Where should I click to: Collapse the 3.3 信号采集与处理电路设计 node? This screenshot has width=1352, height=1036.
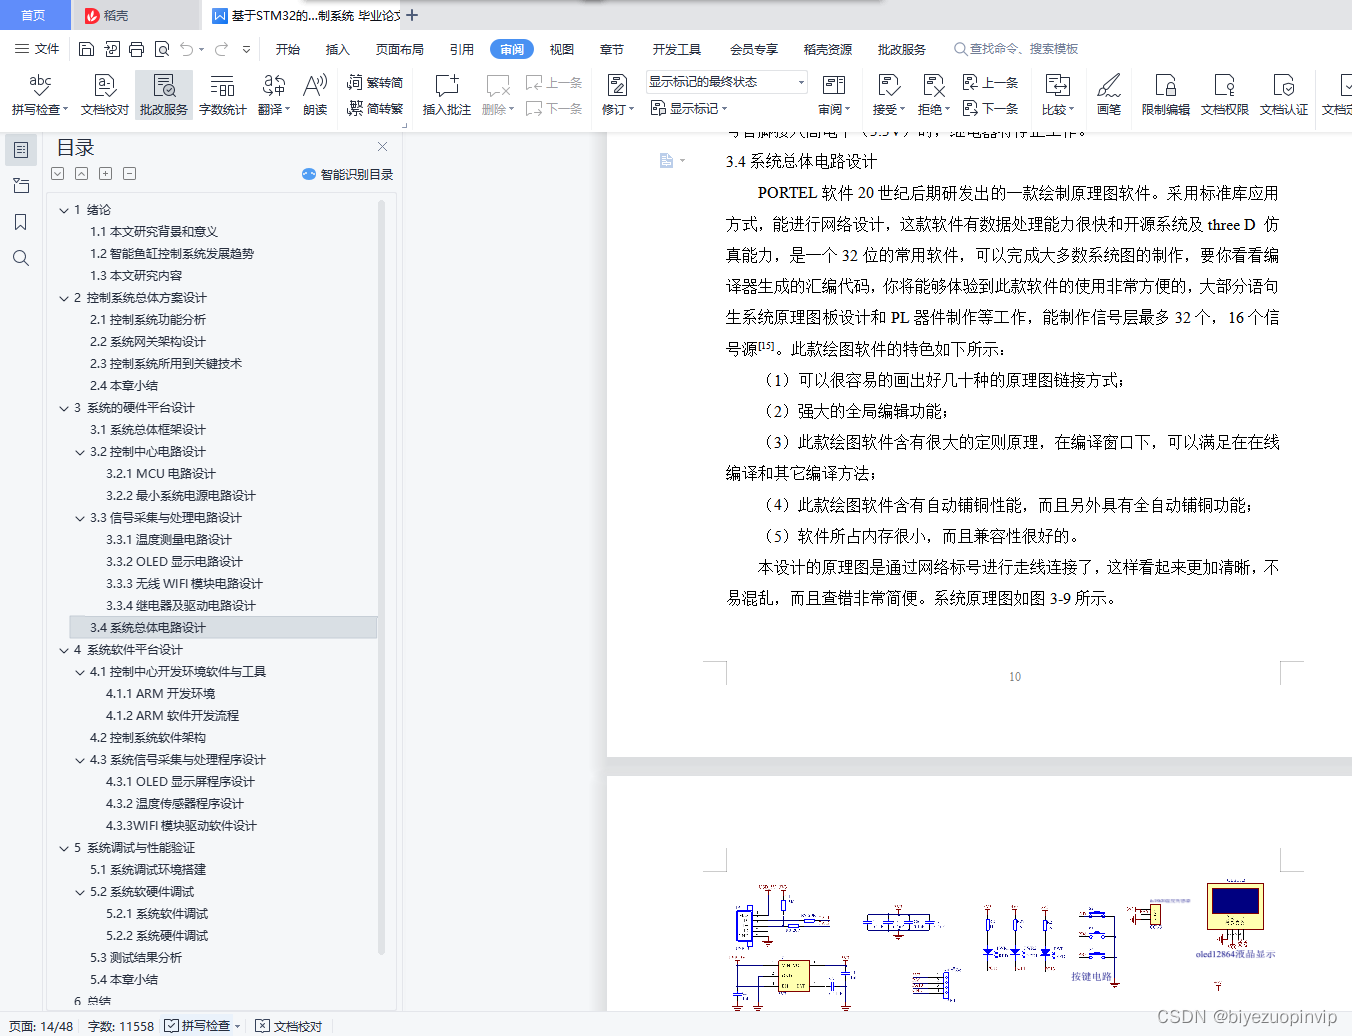point(80,518)
